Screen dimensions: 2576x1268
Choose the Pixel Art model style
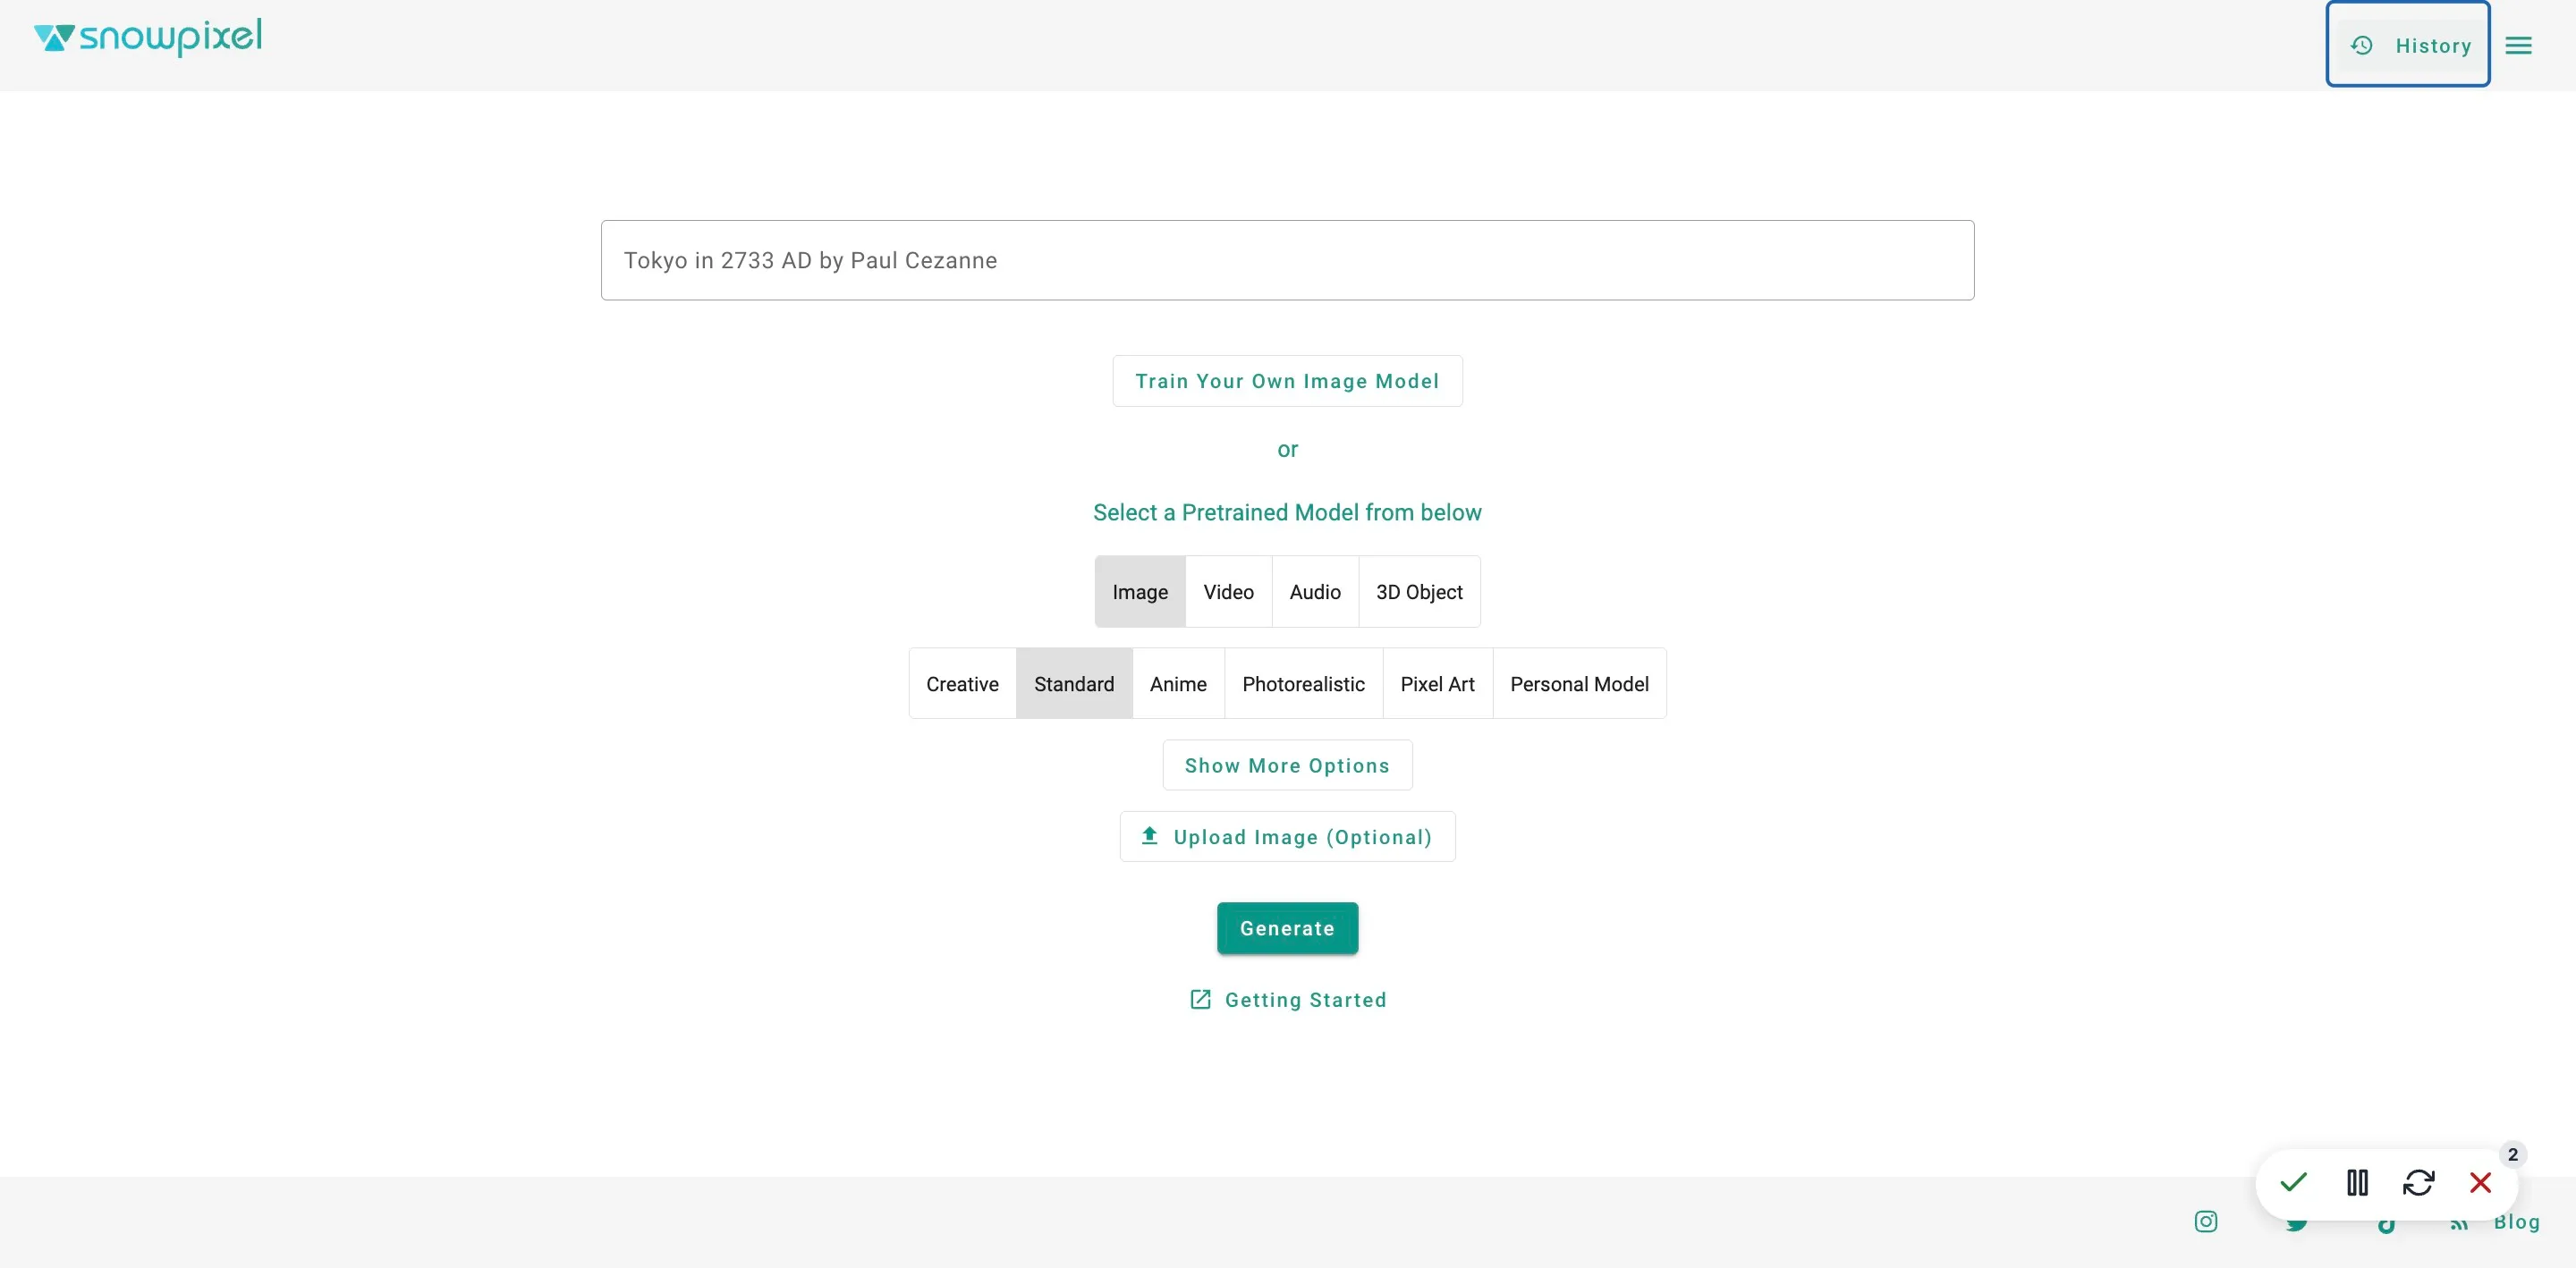tap(1437, 684)
